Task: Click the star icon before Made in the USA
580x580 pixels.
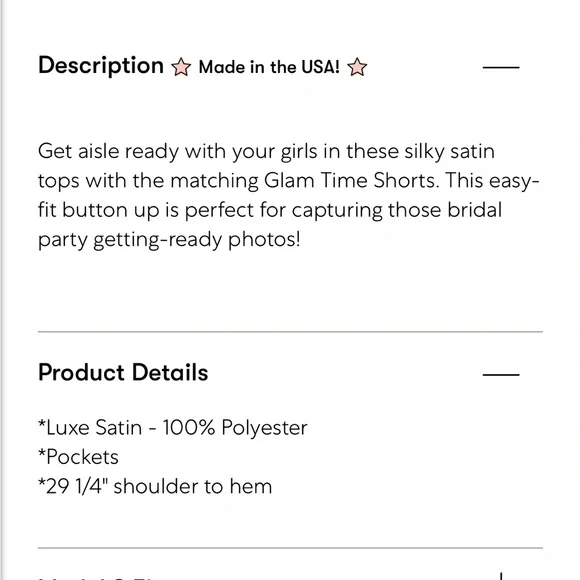Action: pos(181,67)
